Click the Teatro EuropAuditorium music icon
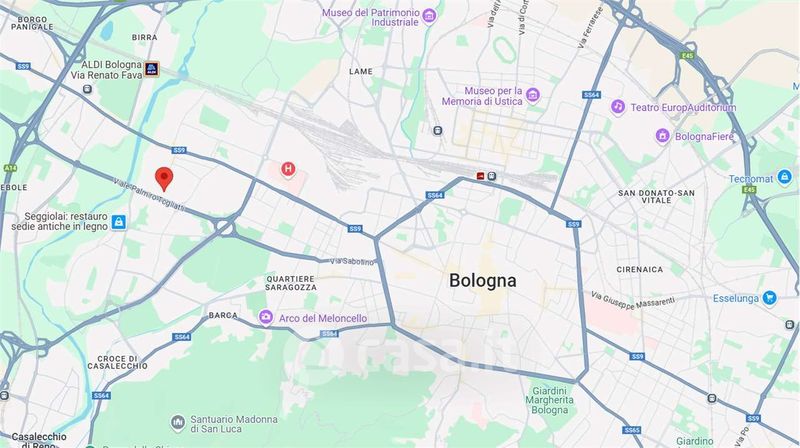 618,107
